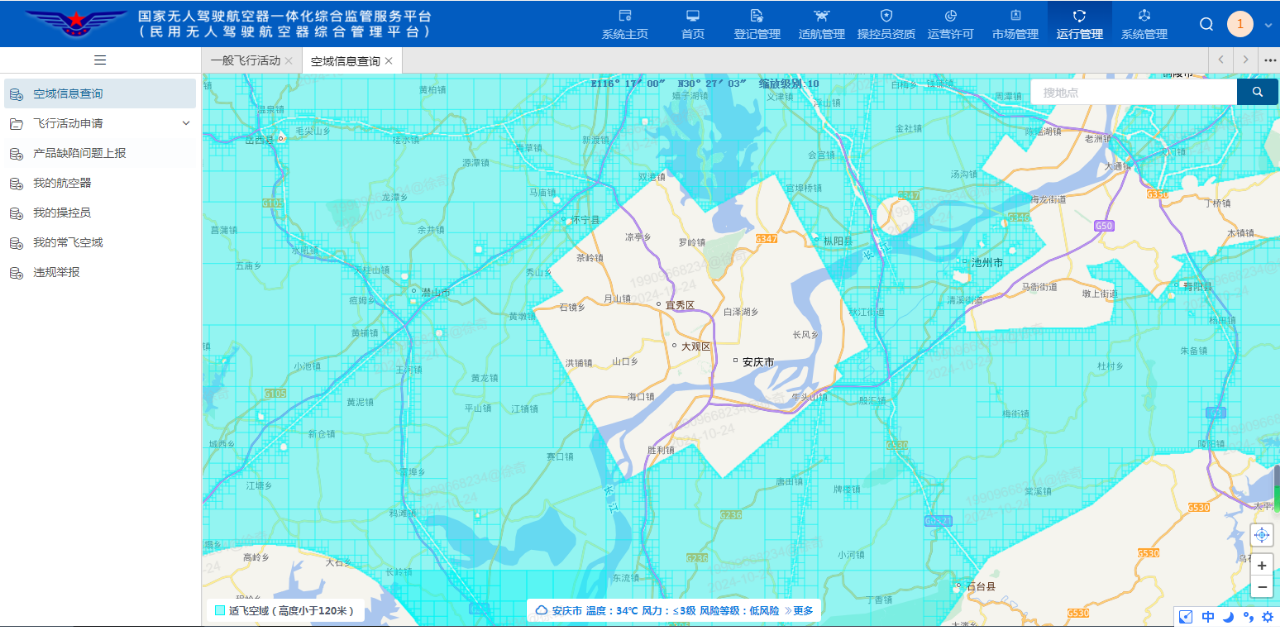Image resolution: width=1280 pixels, height=627 pixels.
Task: Click the 适飞空域 cyan legend swatch
Action: click(220, 610)
